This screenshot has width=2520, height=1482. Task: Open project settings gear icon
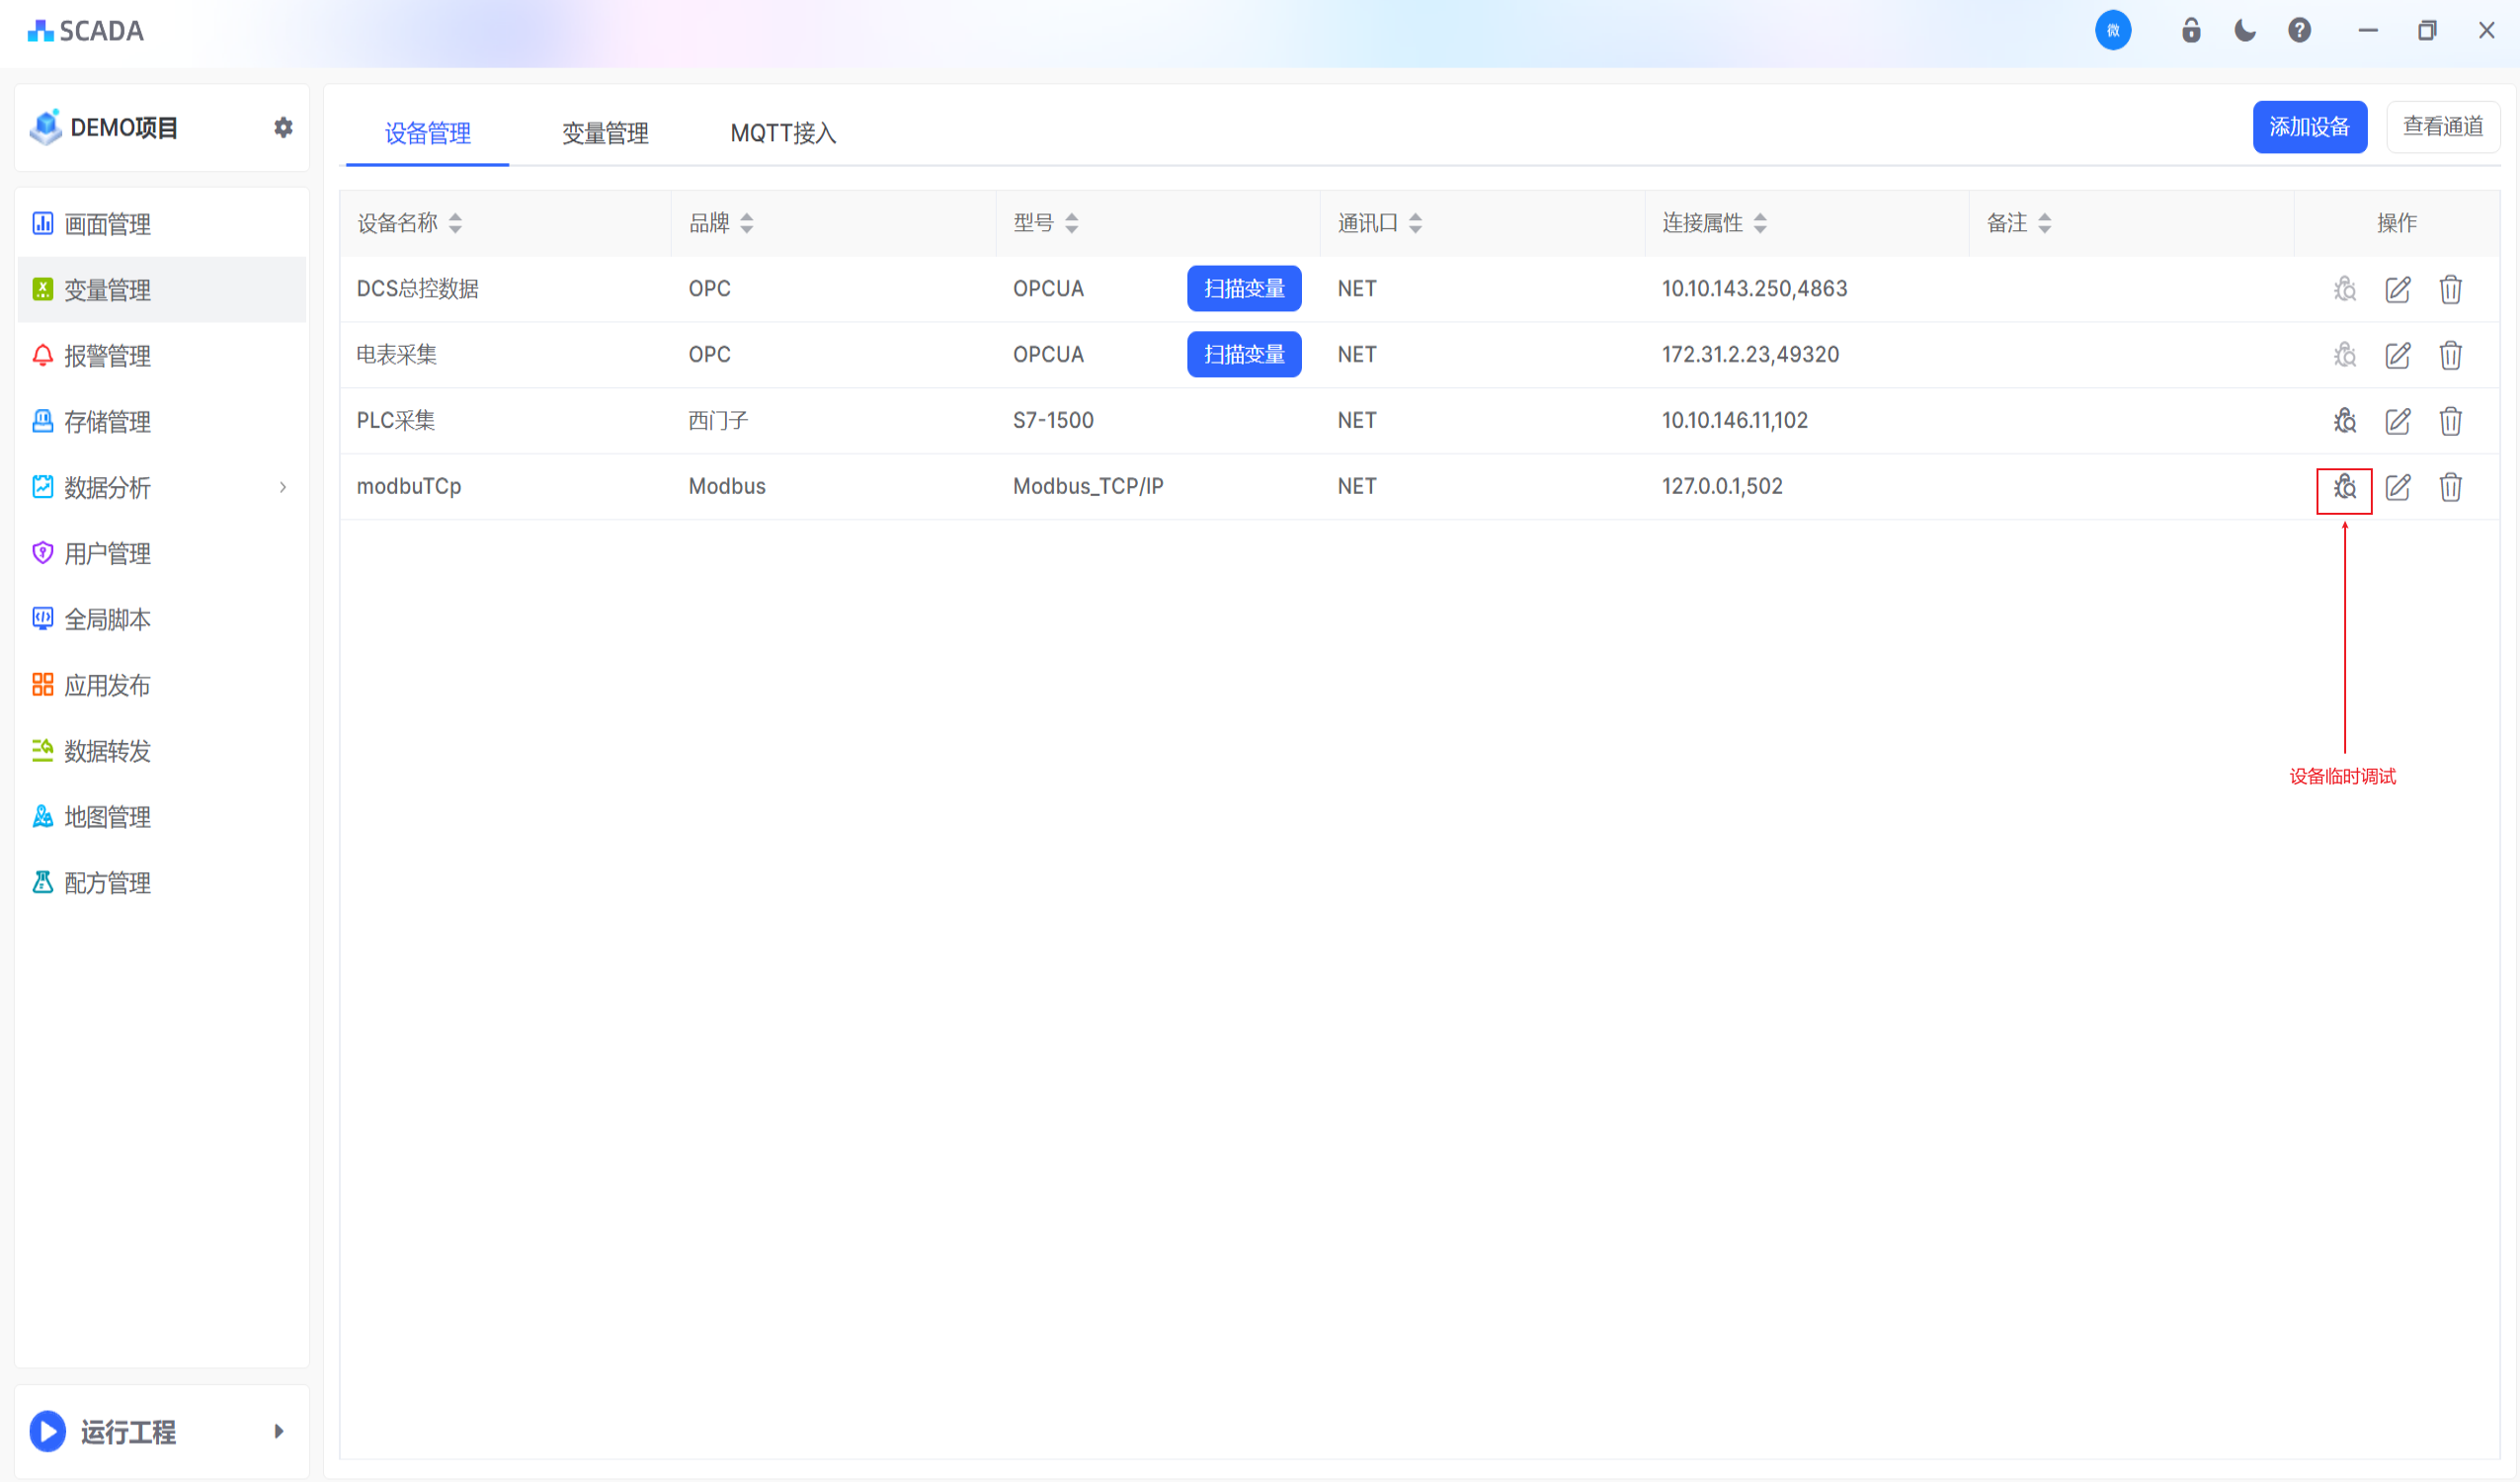(x=283, y=127)
